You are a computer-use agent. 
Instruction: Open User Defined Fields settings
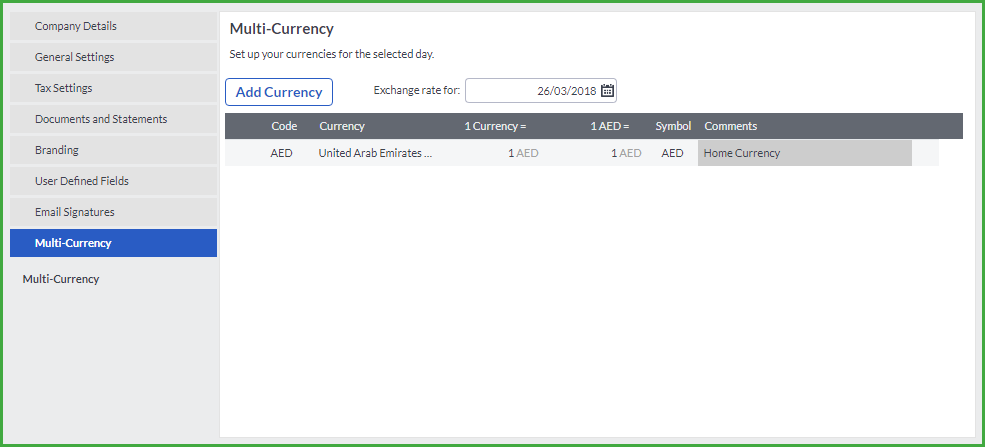(x=114, y=181)
